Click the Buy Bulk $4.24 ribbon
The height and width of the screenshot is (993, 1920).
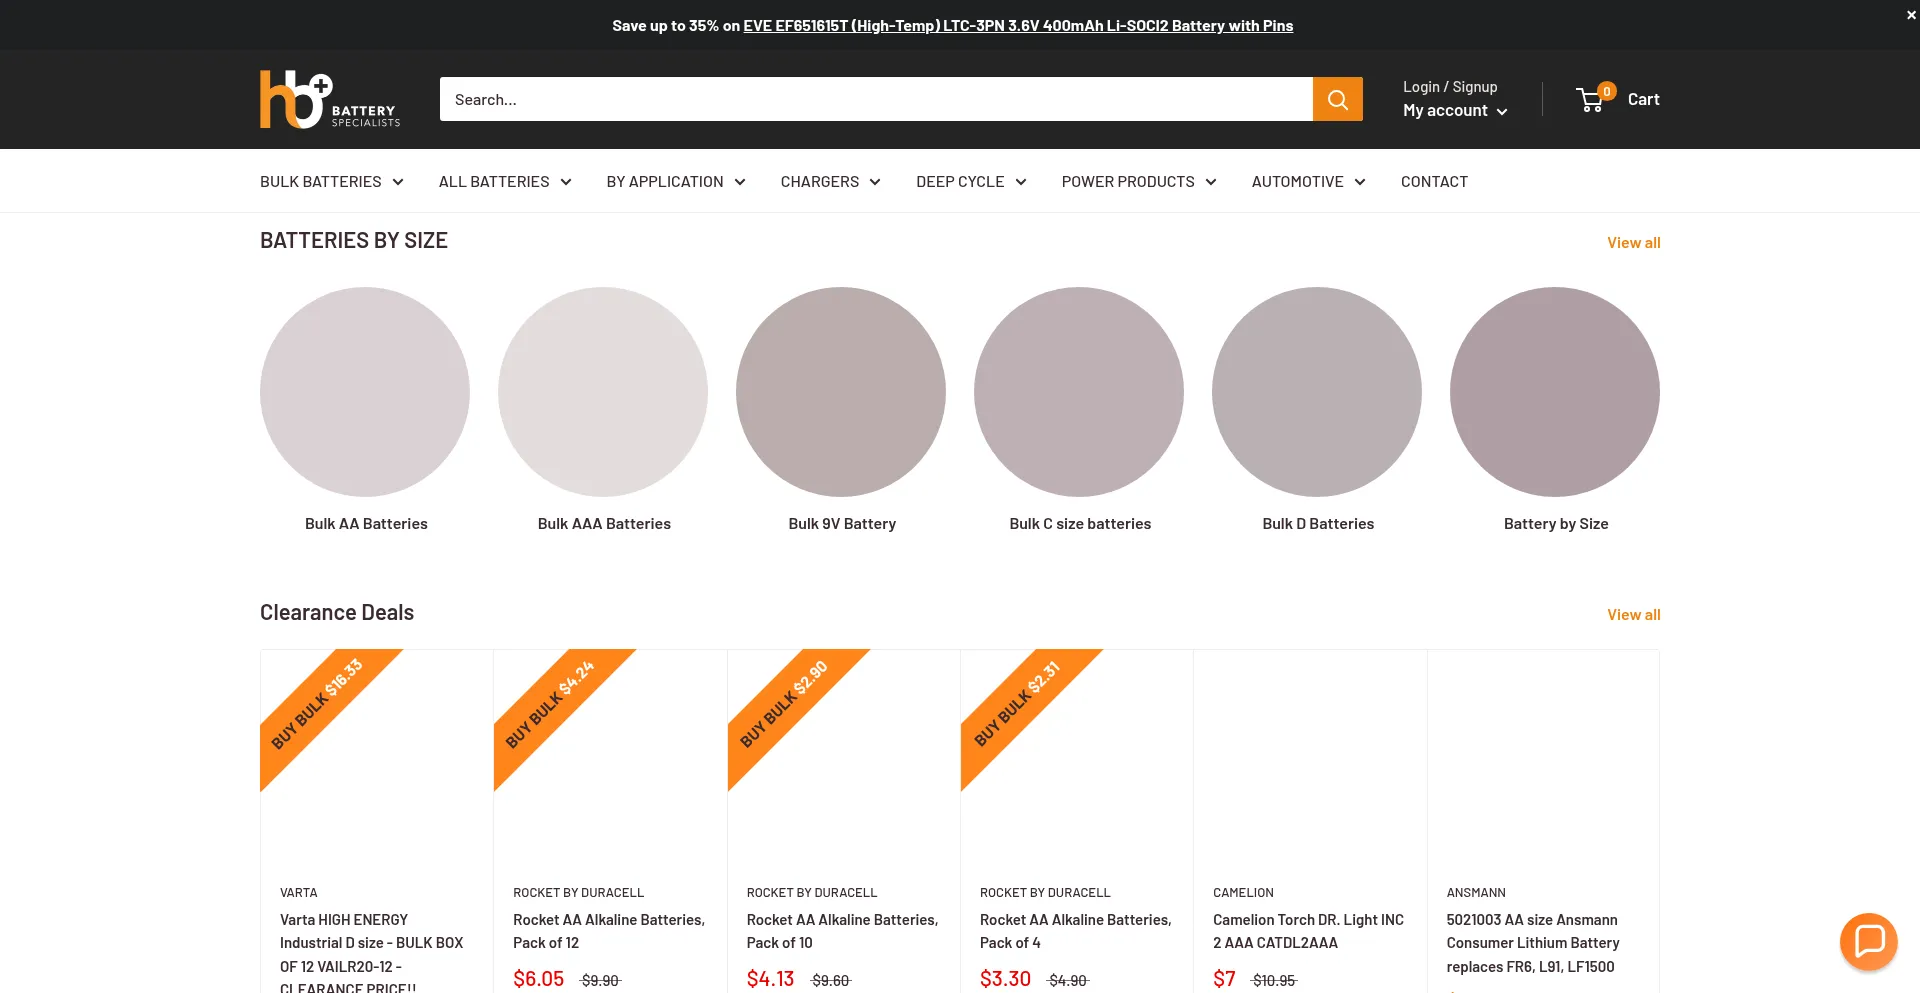(x=550, y=705)
